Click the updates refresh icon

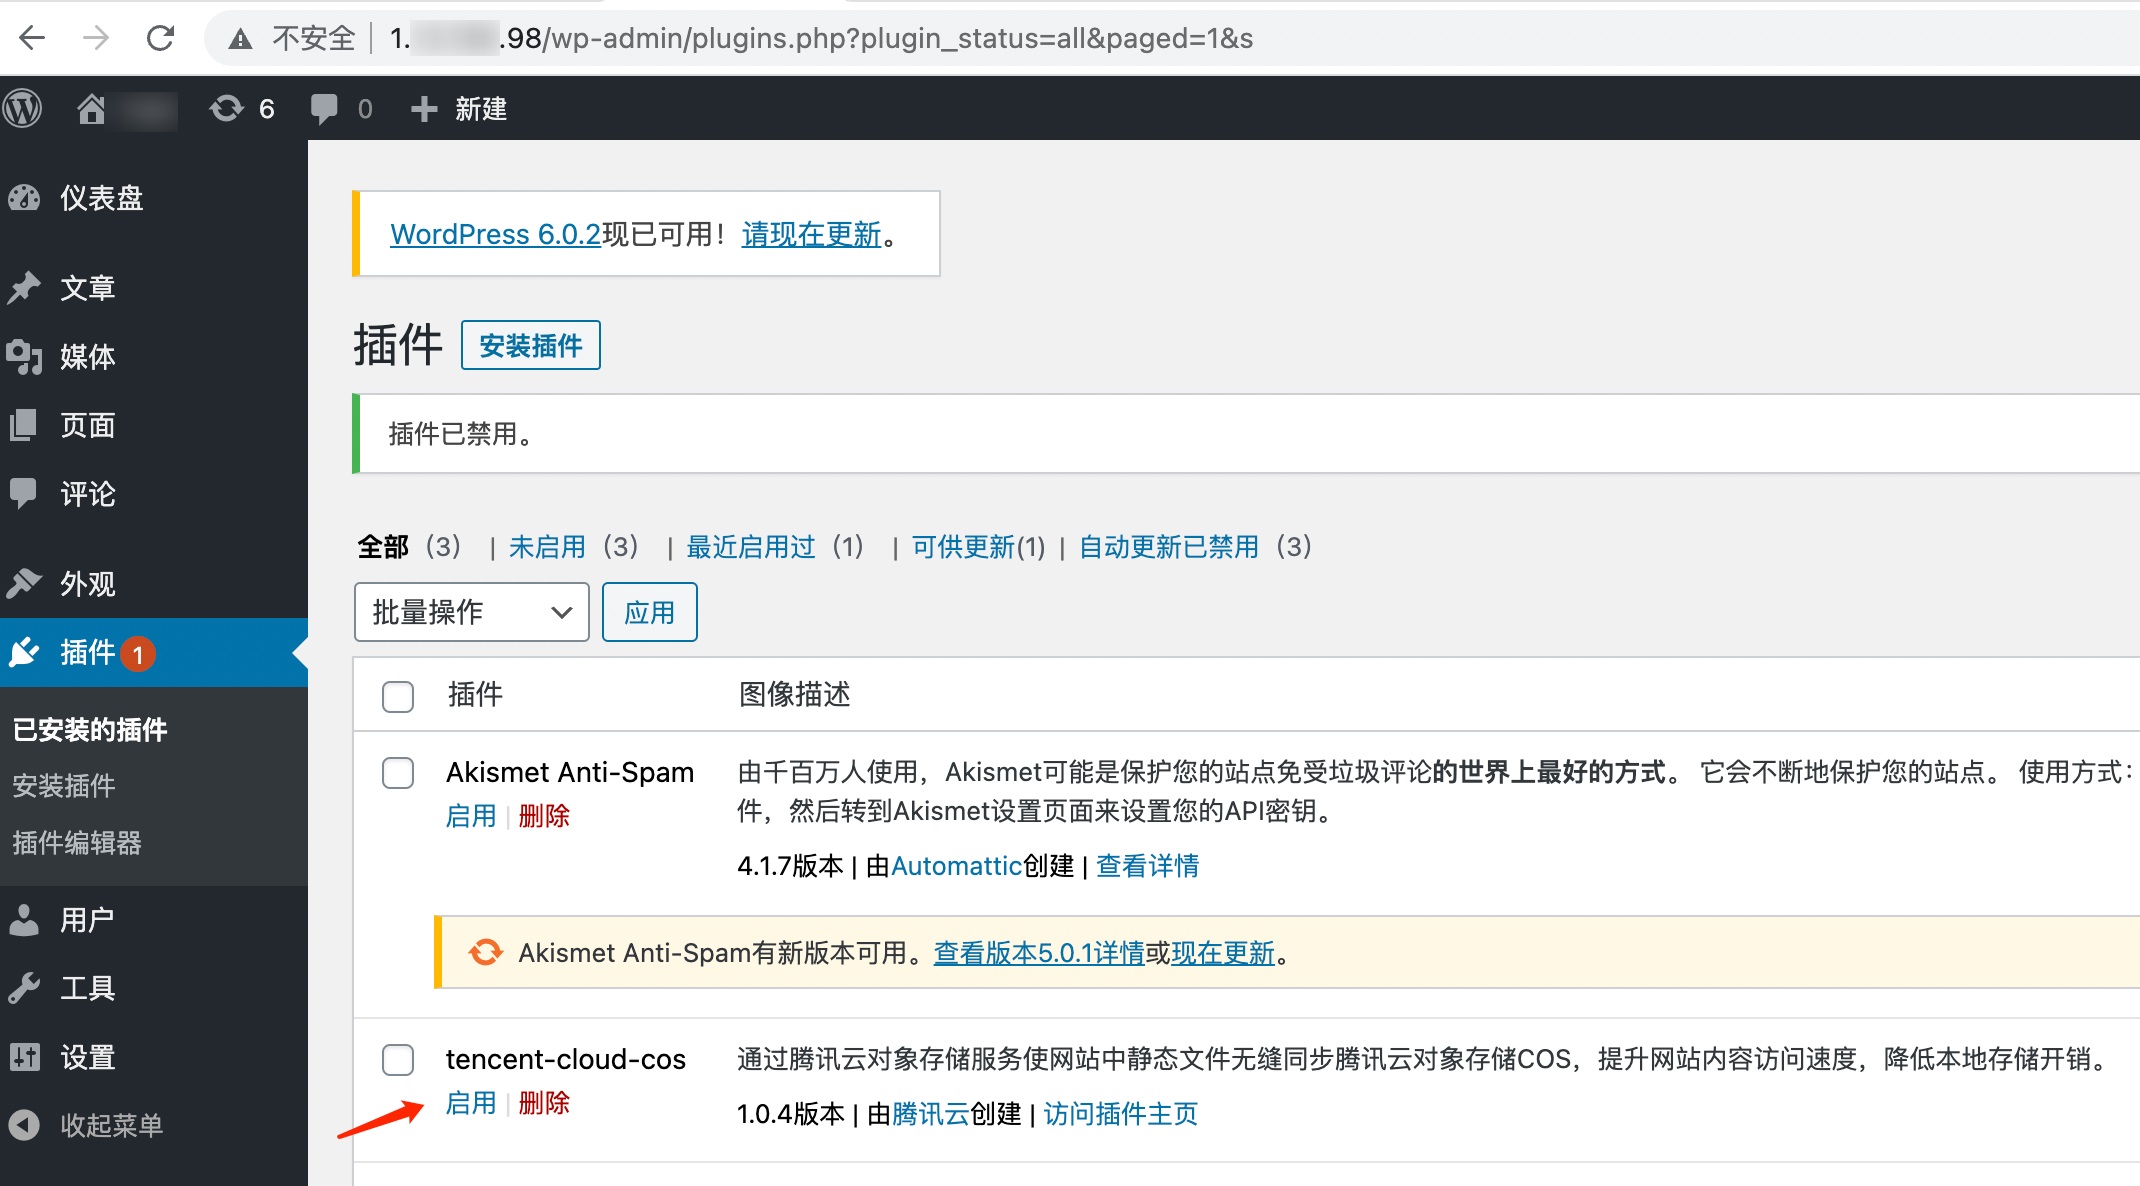click(x=227, y=108)
